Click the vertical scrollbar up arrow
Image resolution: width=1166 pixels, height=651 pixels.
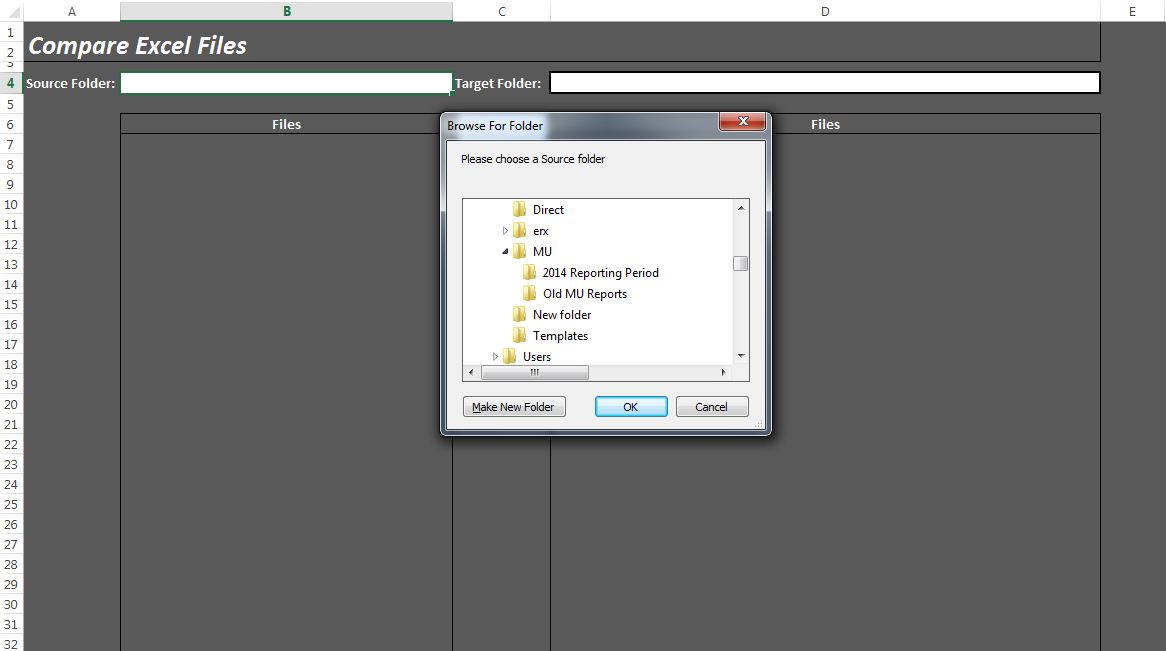pyautogui.click(x=741, y=208)
